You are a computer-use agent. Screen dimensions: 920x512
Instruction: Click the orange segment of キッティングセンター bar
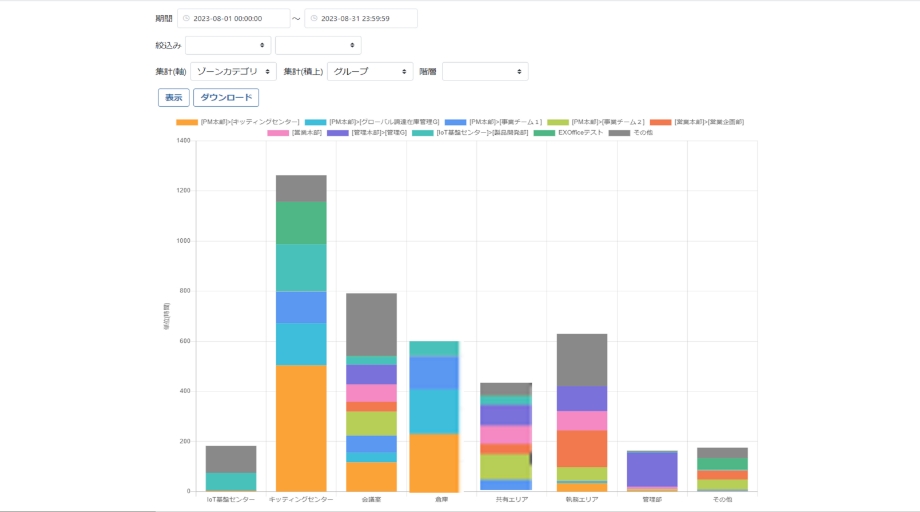pos(301,428)
